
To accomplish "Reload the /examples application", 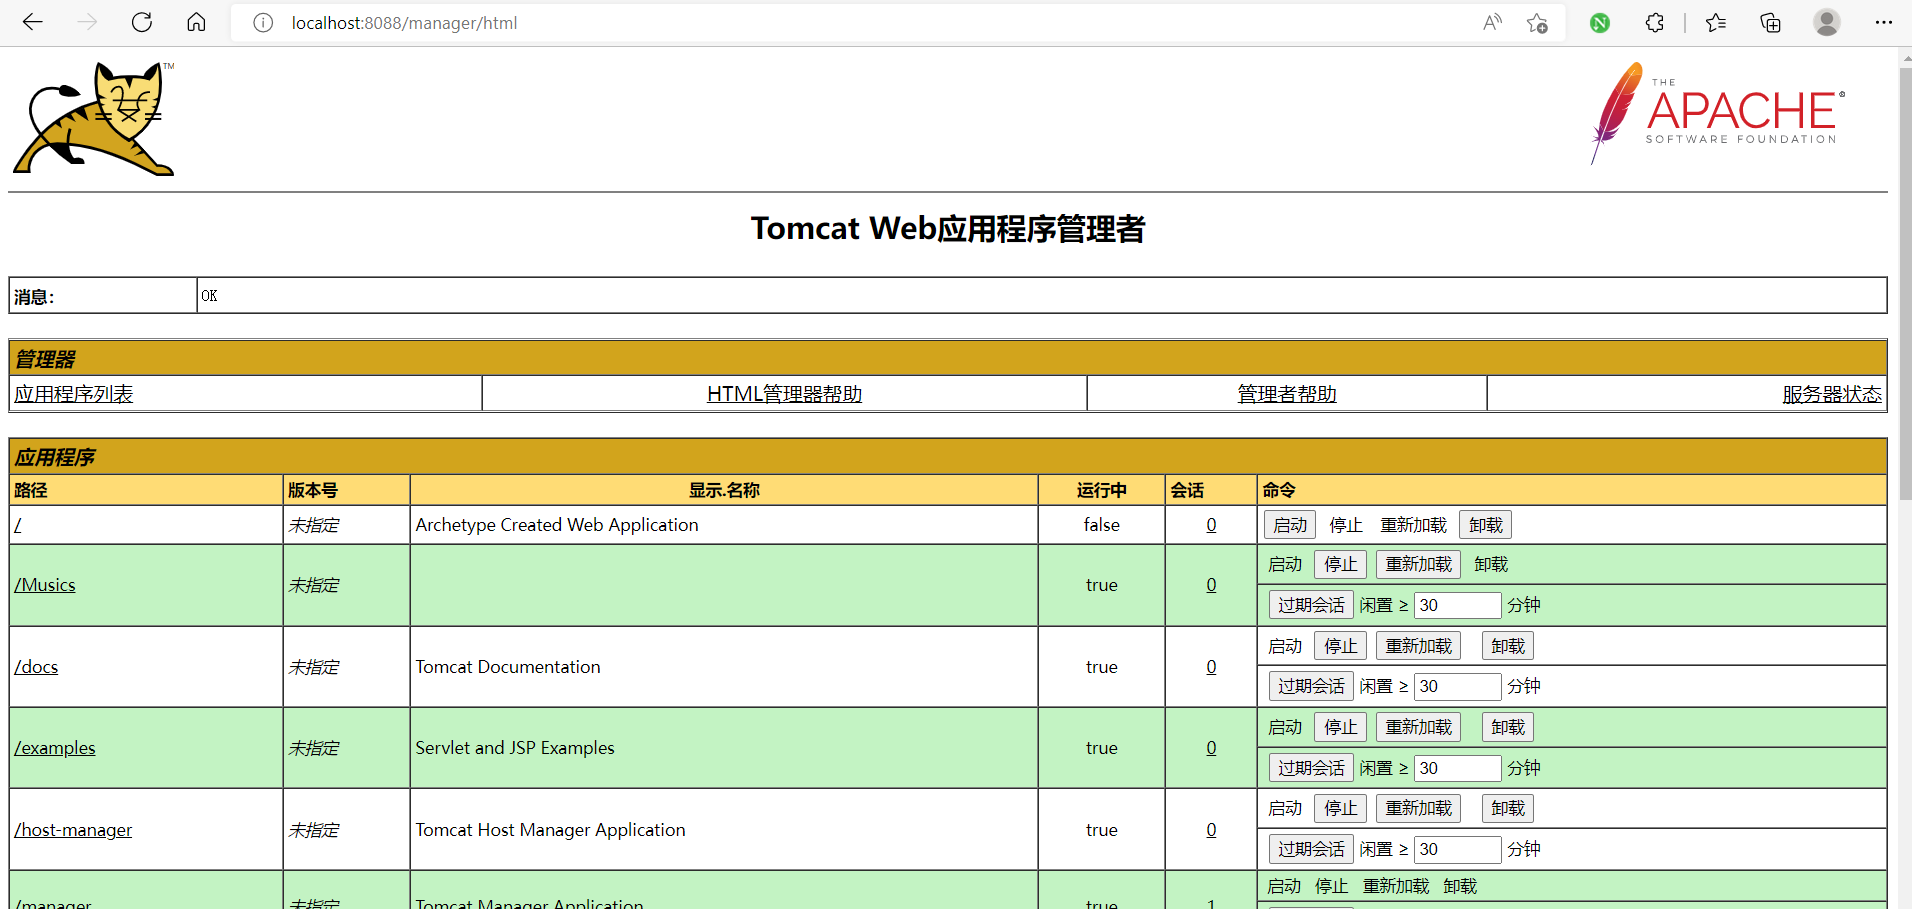I will point(1418,727).
